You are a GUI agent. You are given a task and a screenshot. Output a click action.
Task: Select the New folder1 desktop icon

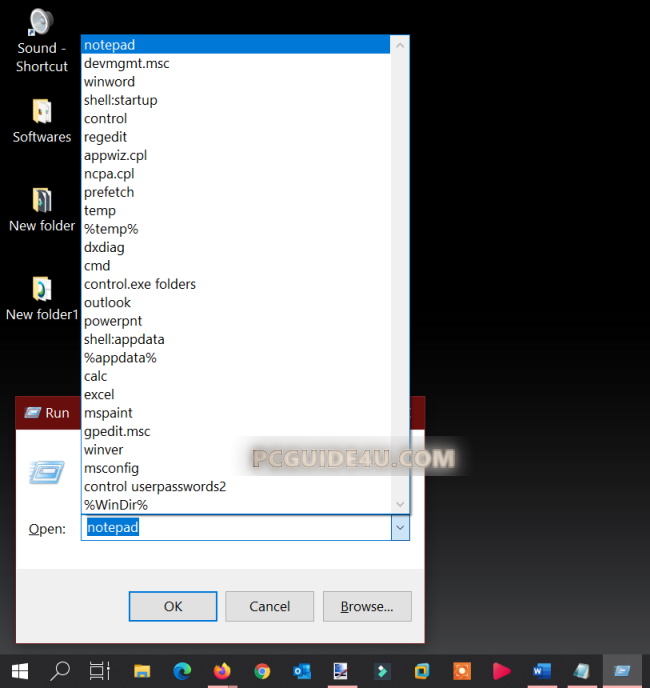[42, 298]
